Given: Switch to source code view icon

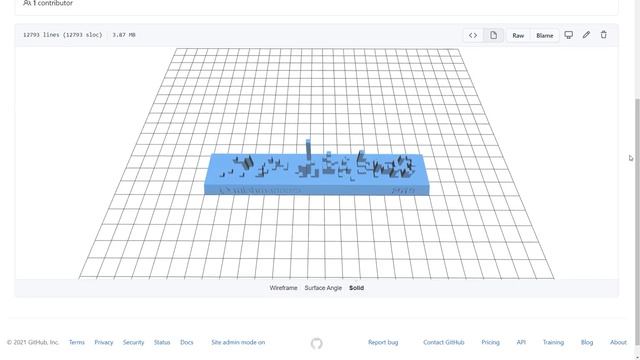Looking at the screenshot, I should 473,36.
